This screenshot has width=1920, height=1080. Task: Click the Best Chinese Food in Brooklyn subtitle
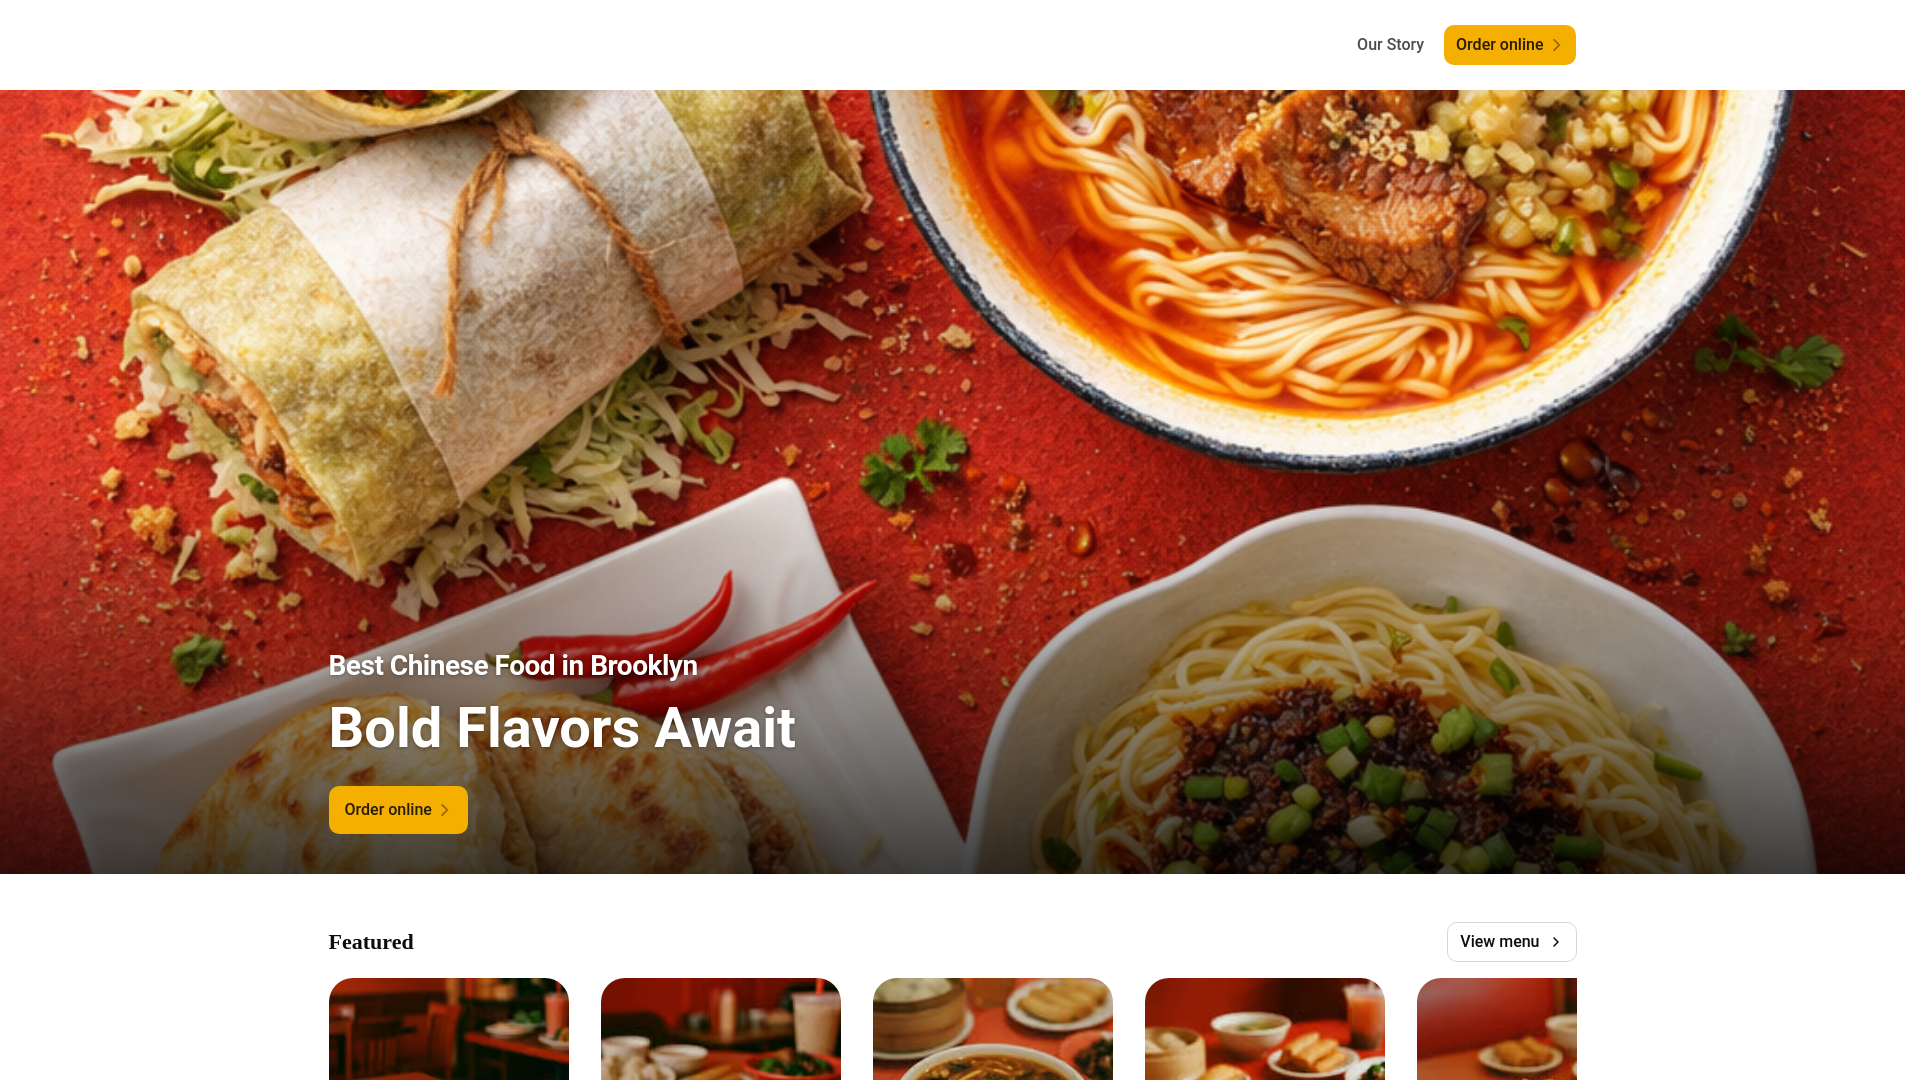[513, 666]
